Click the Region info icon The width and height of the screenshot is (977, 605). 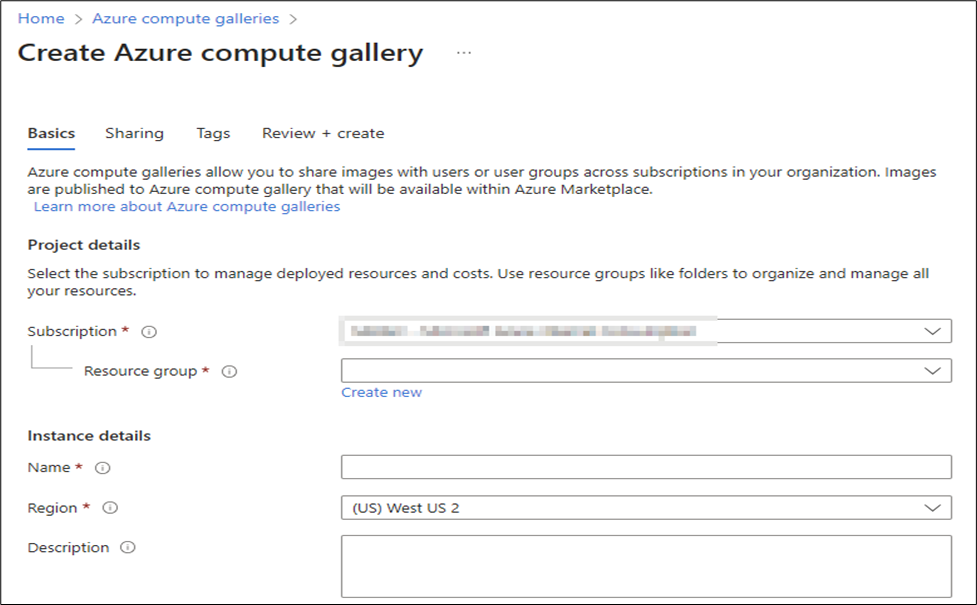click(x=110, y=508)
